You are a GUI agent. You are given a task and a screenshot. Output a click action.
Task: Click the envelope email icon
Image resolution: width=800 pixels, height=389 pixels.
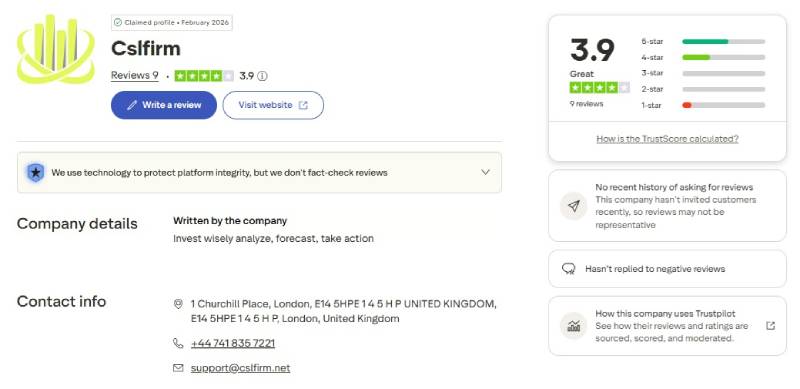point(178,368)
